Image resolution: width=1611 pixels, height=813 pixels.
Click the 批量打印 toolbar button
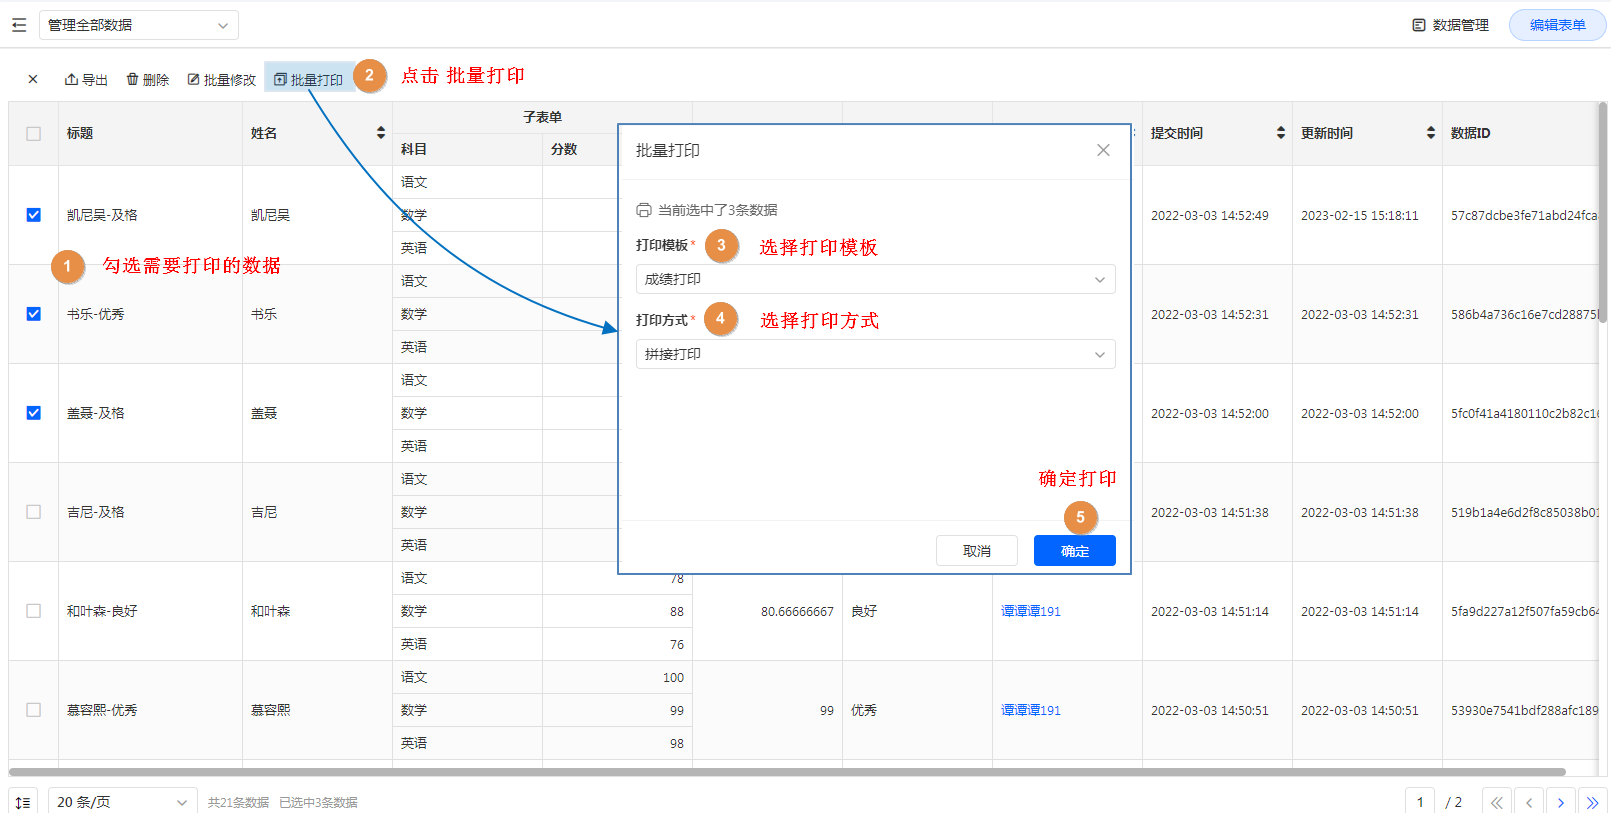click(x=308, y=79)
